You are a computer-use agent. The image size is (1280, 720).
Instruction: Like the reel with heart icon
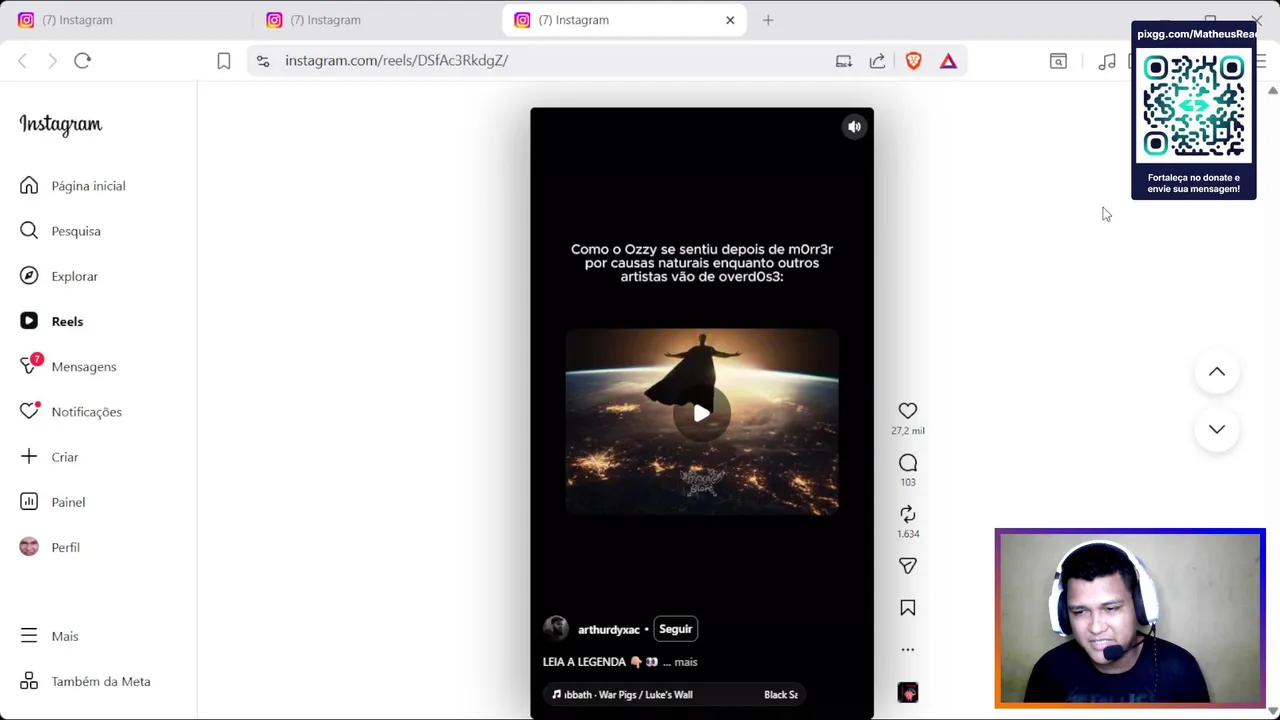coord(908,411)
